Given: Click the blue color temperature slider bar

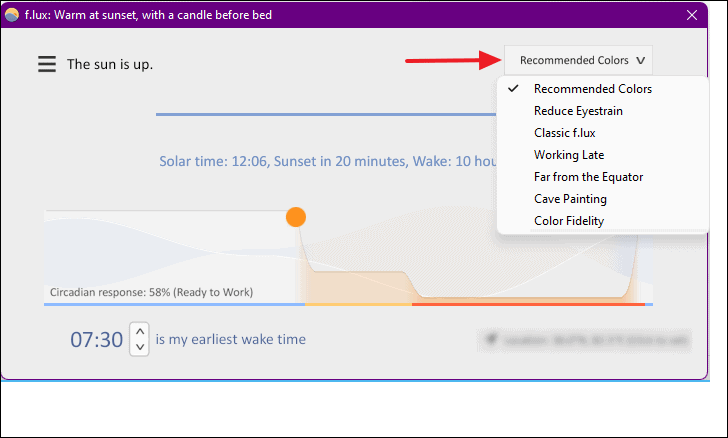Looking at the screenshot, I should point(326,114).
